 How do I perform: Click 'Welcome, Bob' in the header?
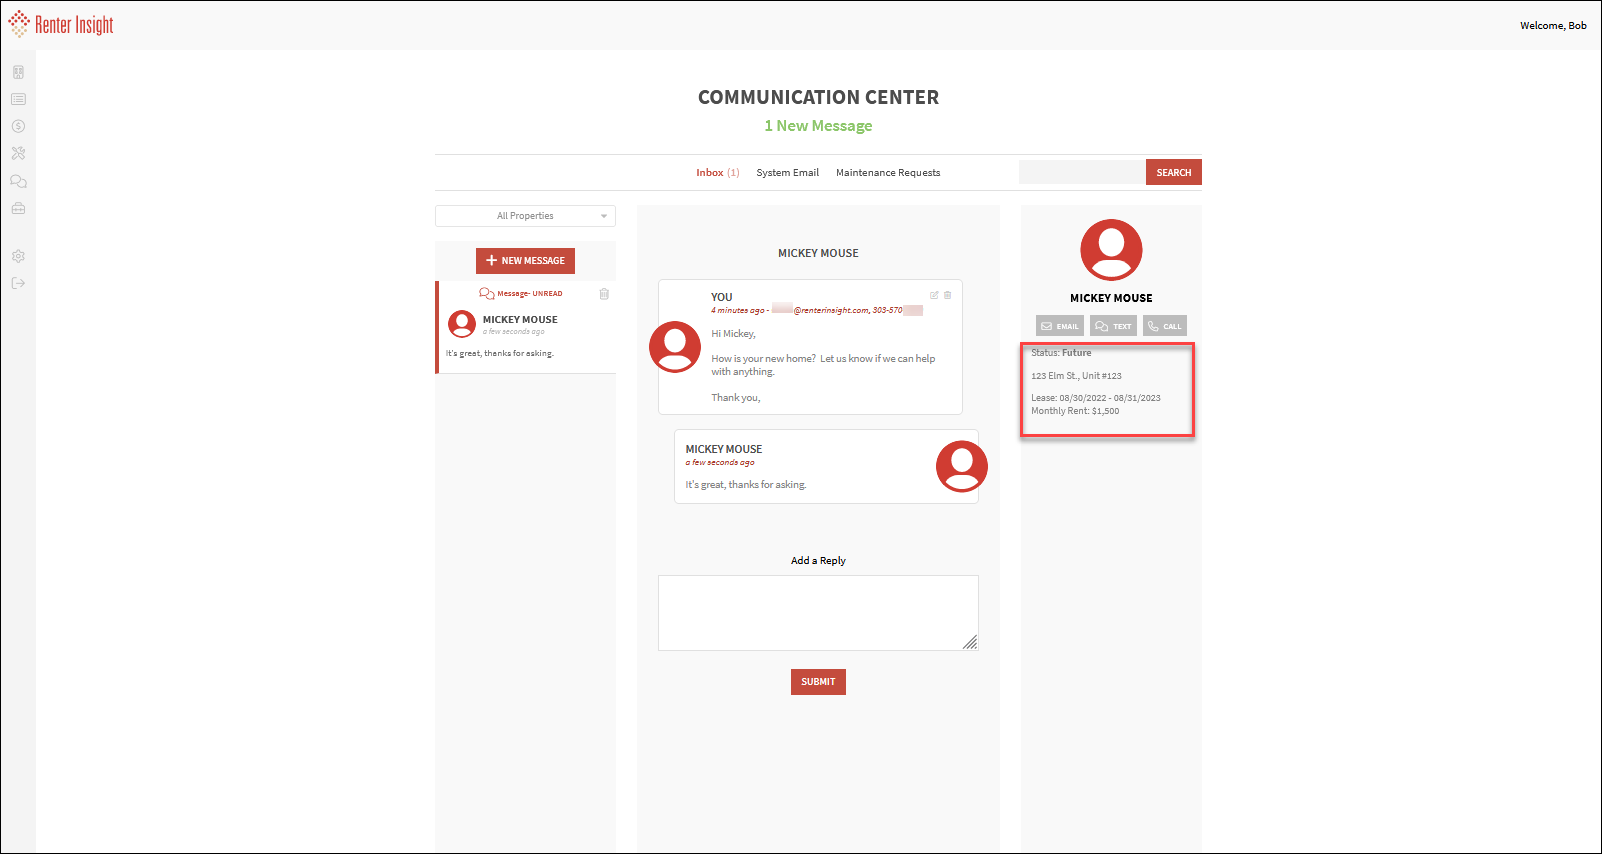pos(1553,26)
